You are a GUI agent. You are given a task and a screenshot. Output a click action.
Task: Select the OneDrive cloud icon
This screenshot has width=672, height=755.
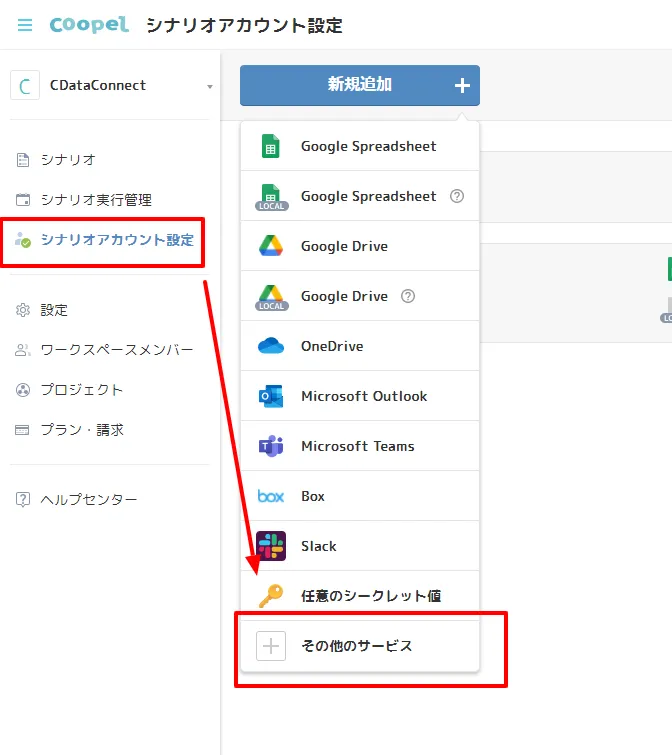pos(271,346)
